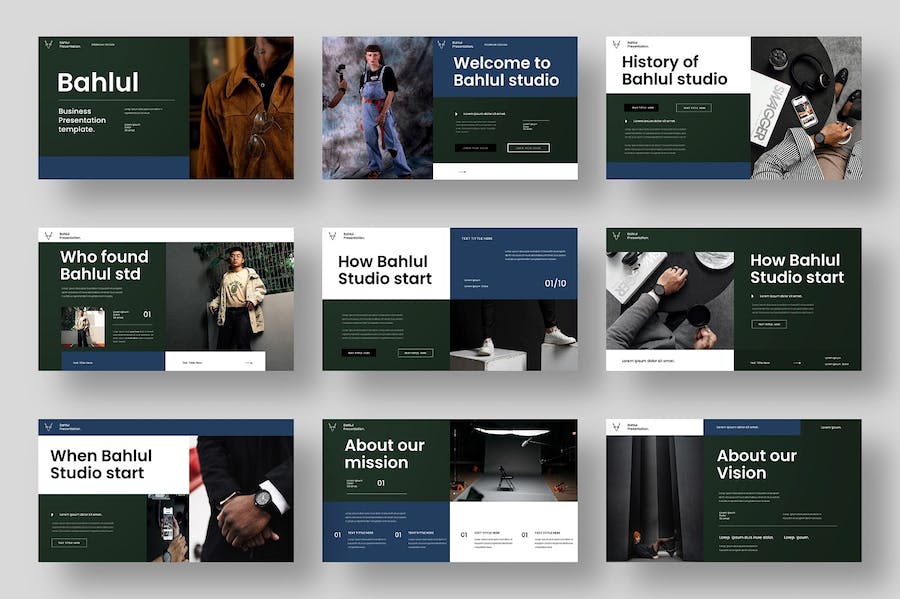The image size is (900, 599).
Task: Click the play bullet icon on the History slide
Action: (x=627, y=122)
